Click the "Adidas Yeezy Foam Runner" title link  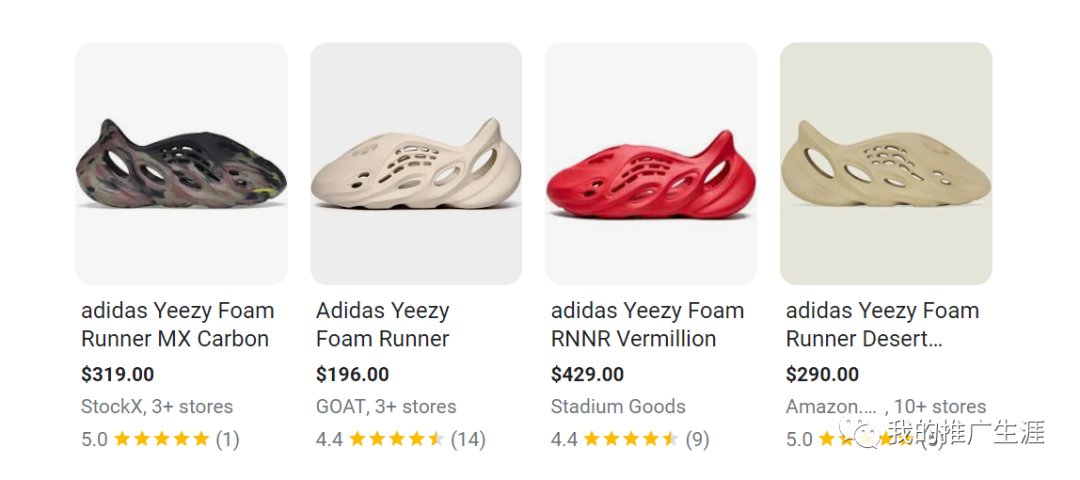(x=383, y=325)
